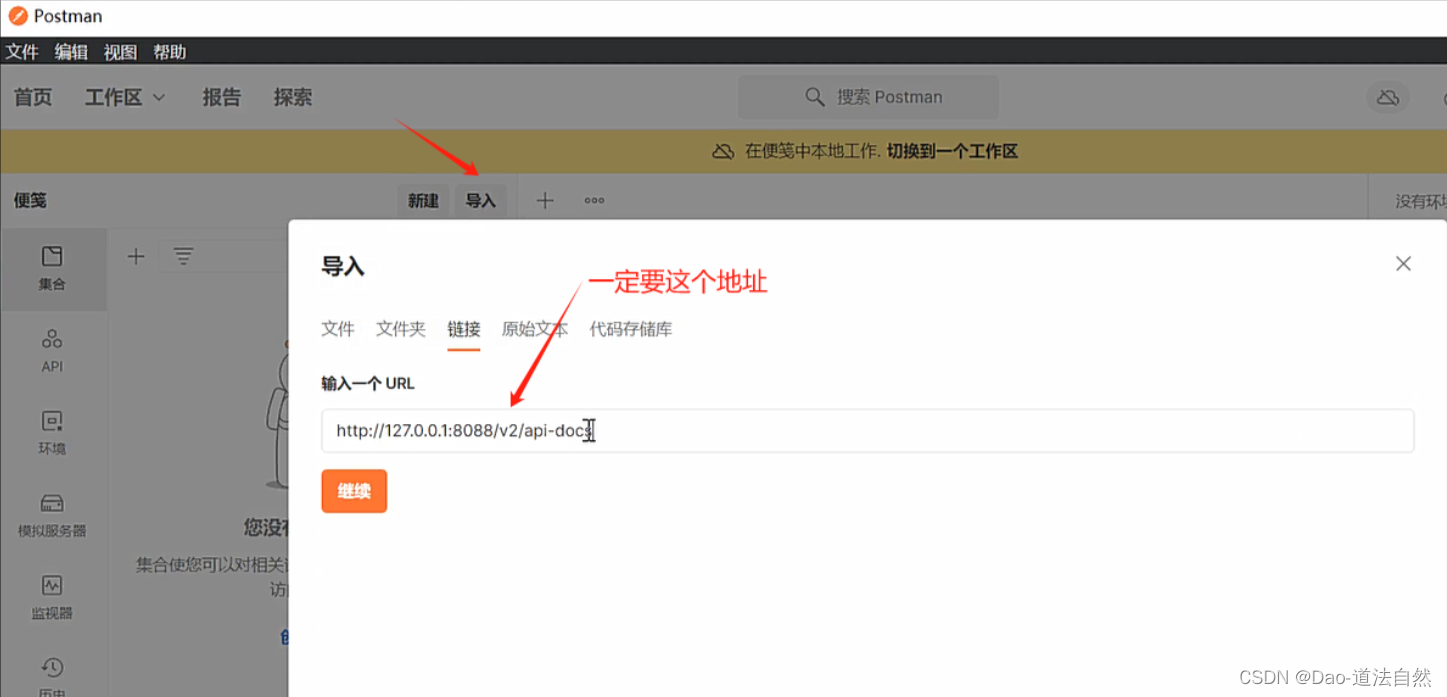Switch to the 链接 import tab

(464, 329)
